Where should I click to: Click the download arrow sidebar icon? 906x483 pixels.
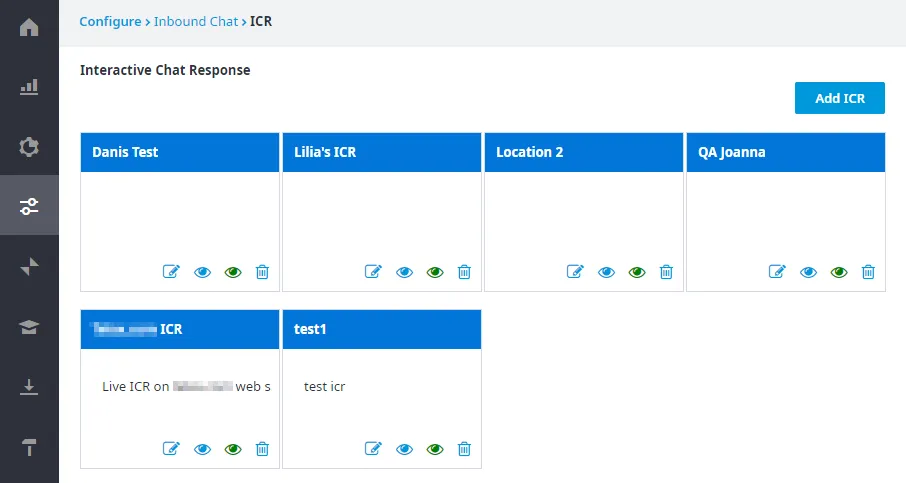(x=29, y=387)
